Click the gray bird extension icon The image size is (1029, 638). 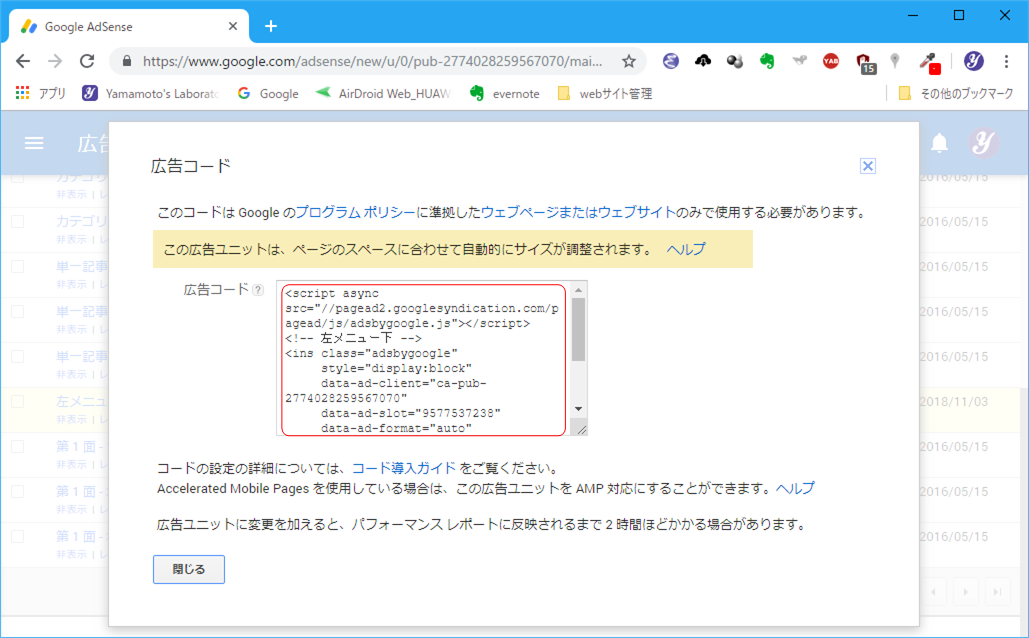799,61
